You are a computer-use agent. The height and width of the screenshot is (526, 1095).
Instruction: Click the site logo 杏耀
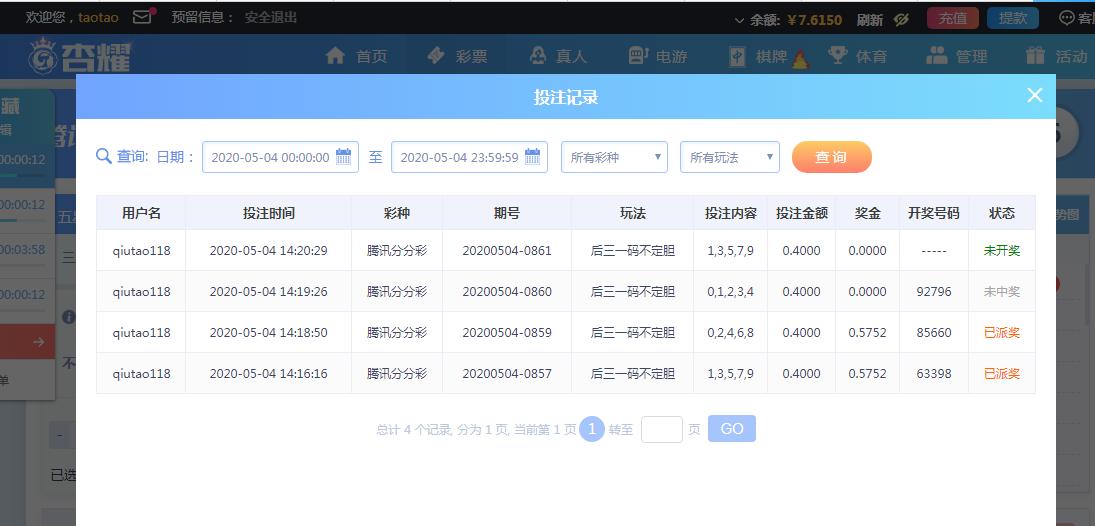[x=80, y=56]
